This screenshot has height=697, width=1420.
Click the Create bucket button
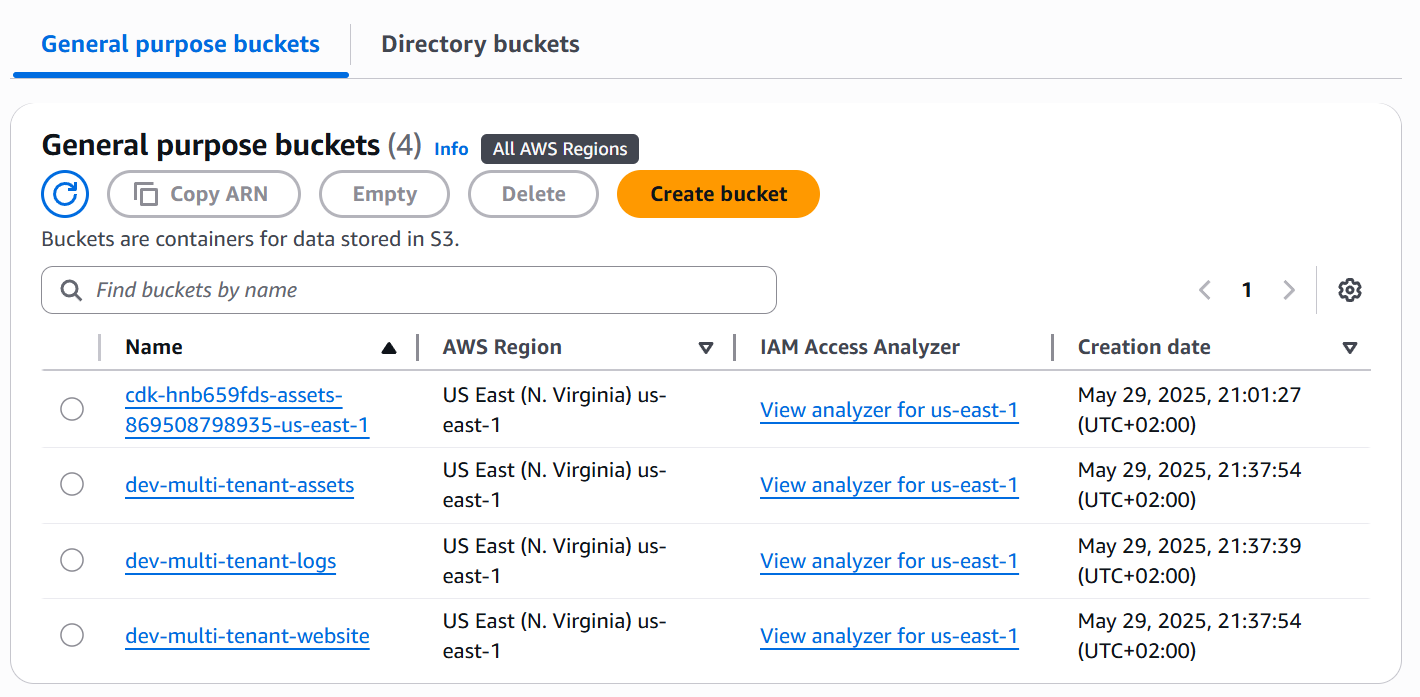tap(719, 194)
